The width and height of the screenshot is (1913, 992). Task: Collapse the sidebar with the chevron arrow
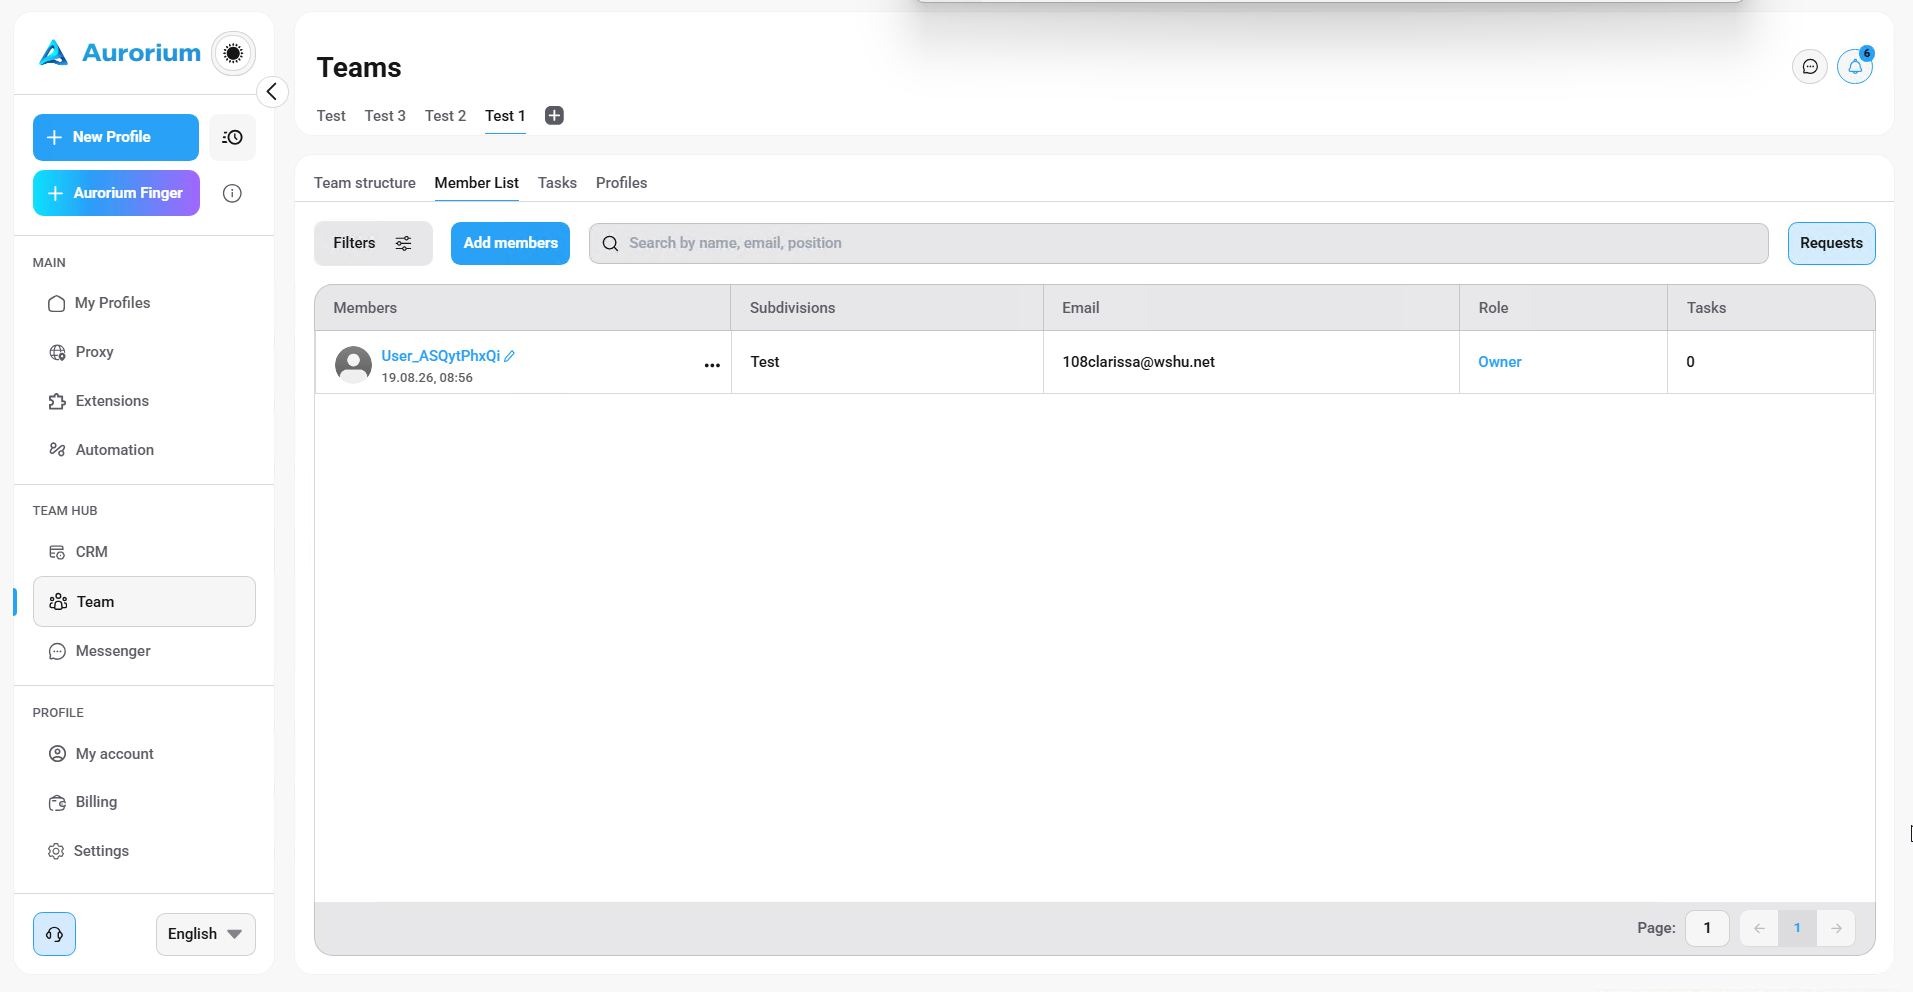point(271,92)
